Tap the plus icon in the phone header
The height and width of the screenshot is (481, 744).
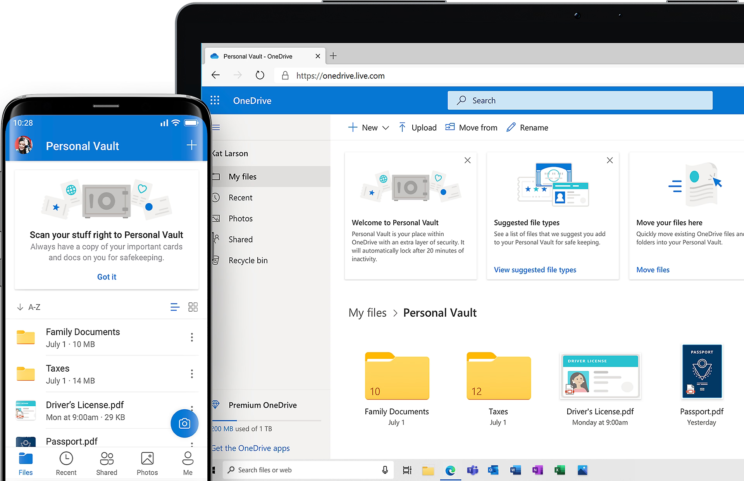192,145
